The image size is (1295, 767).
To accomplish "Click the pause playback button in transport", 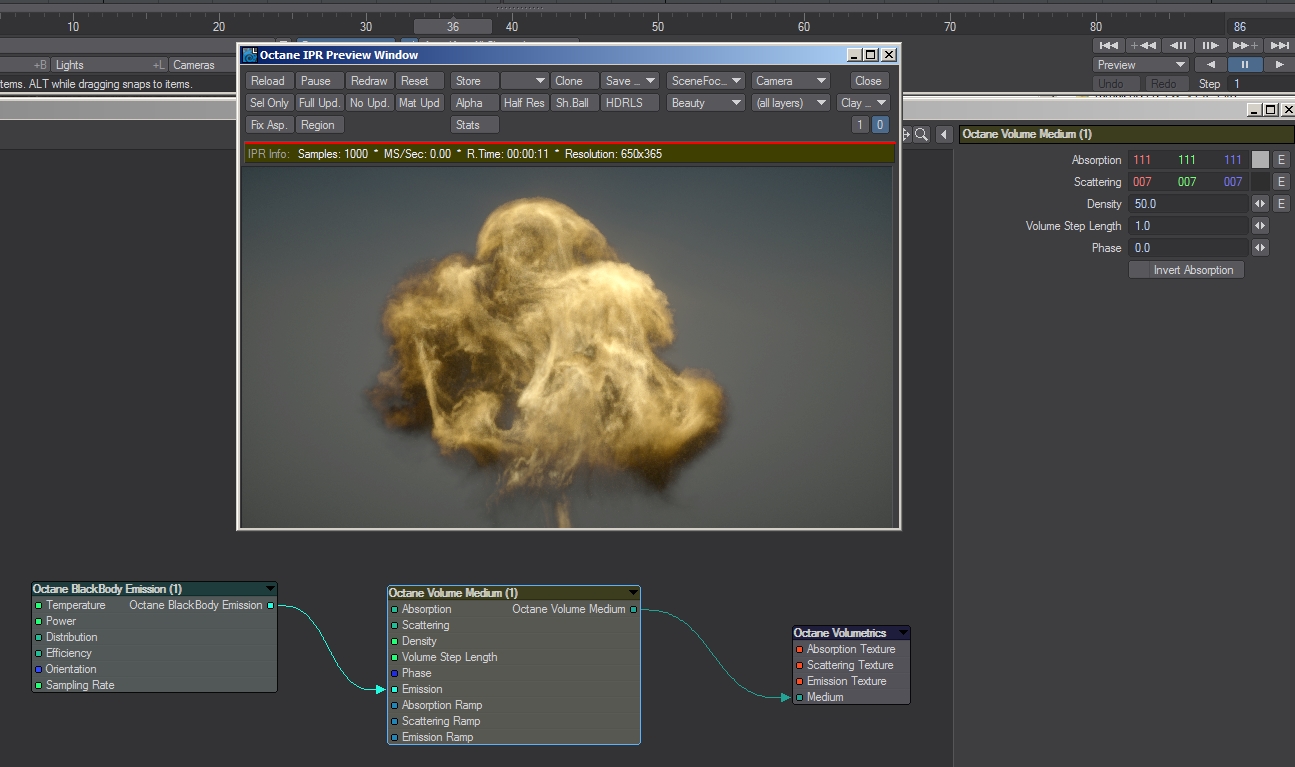I will (1244, 65).
